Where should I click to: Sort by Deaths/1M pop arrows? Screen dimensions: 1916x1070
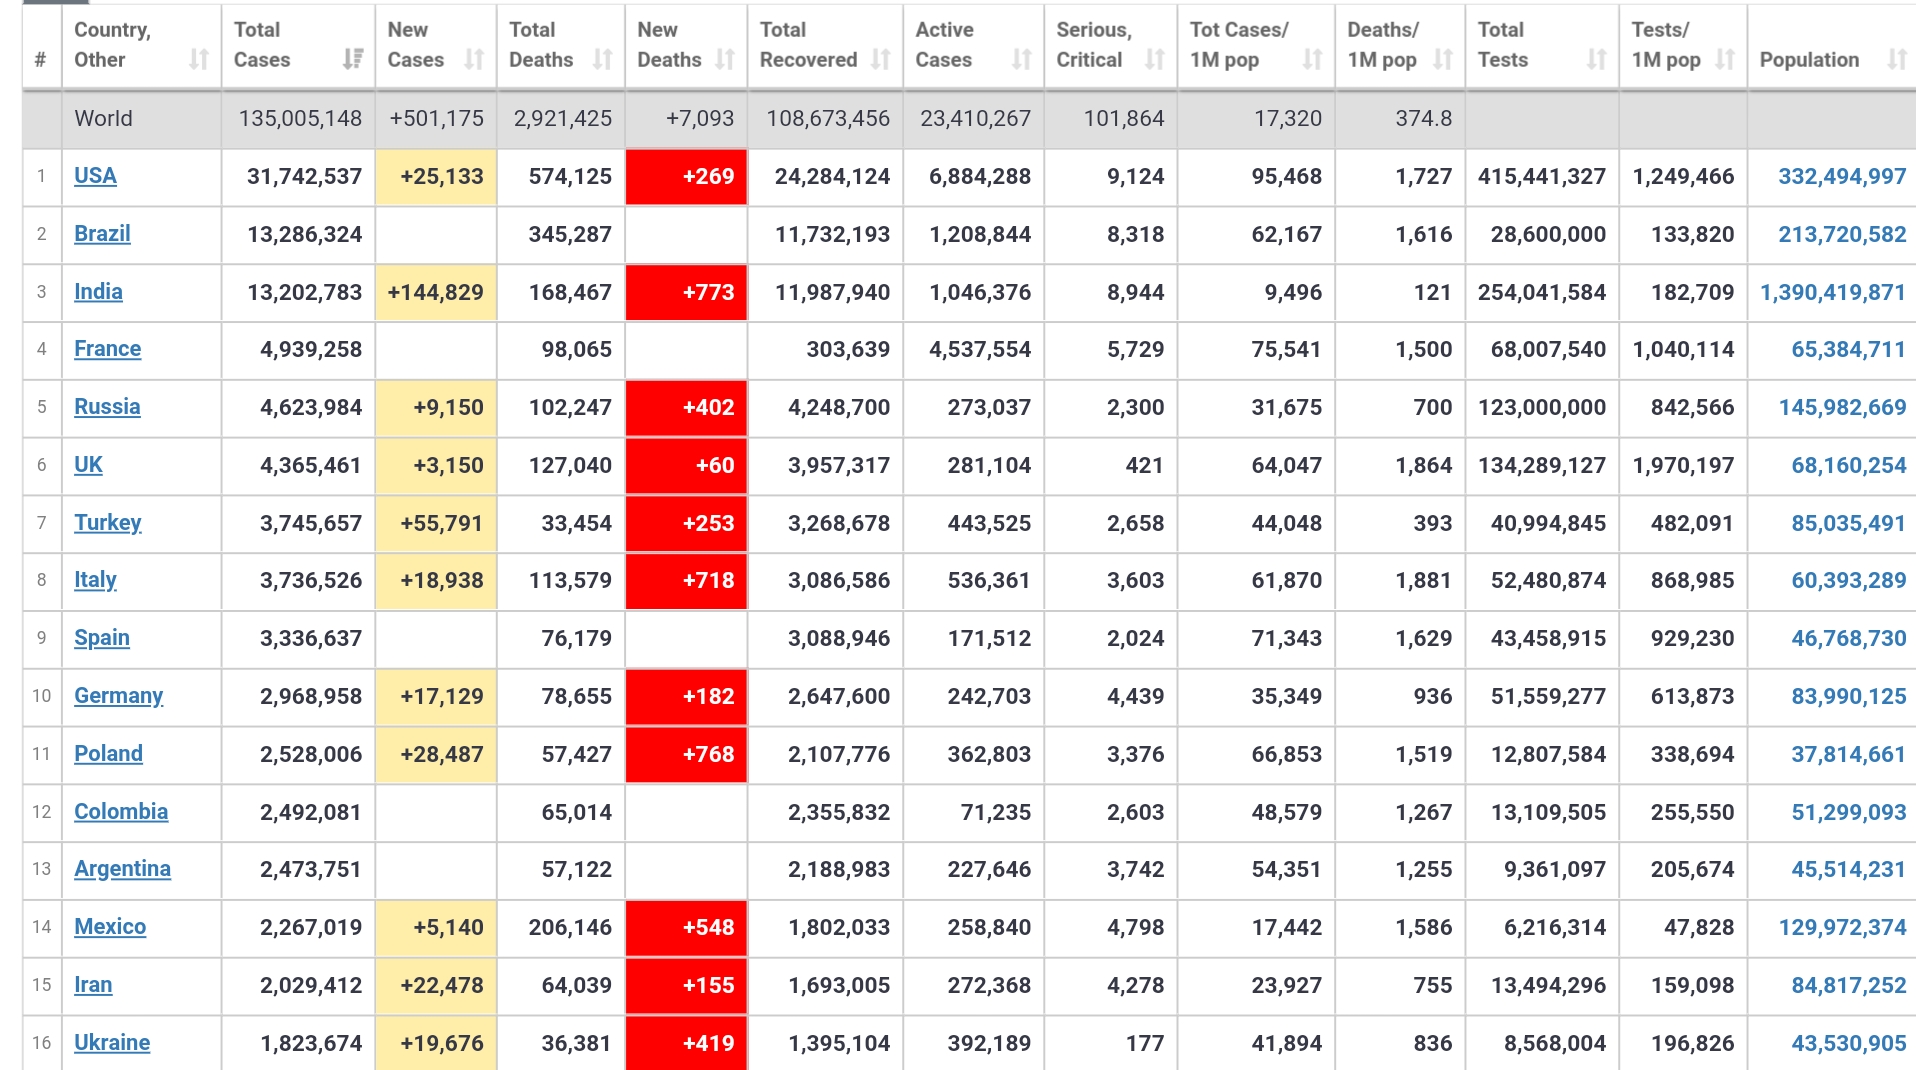click(x=1442, y=60)
